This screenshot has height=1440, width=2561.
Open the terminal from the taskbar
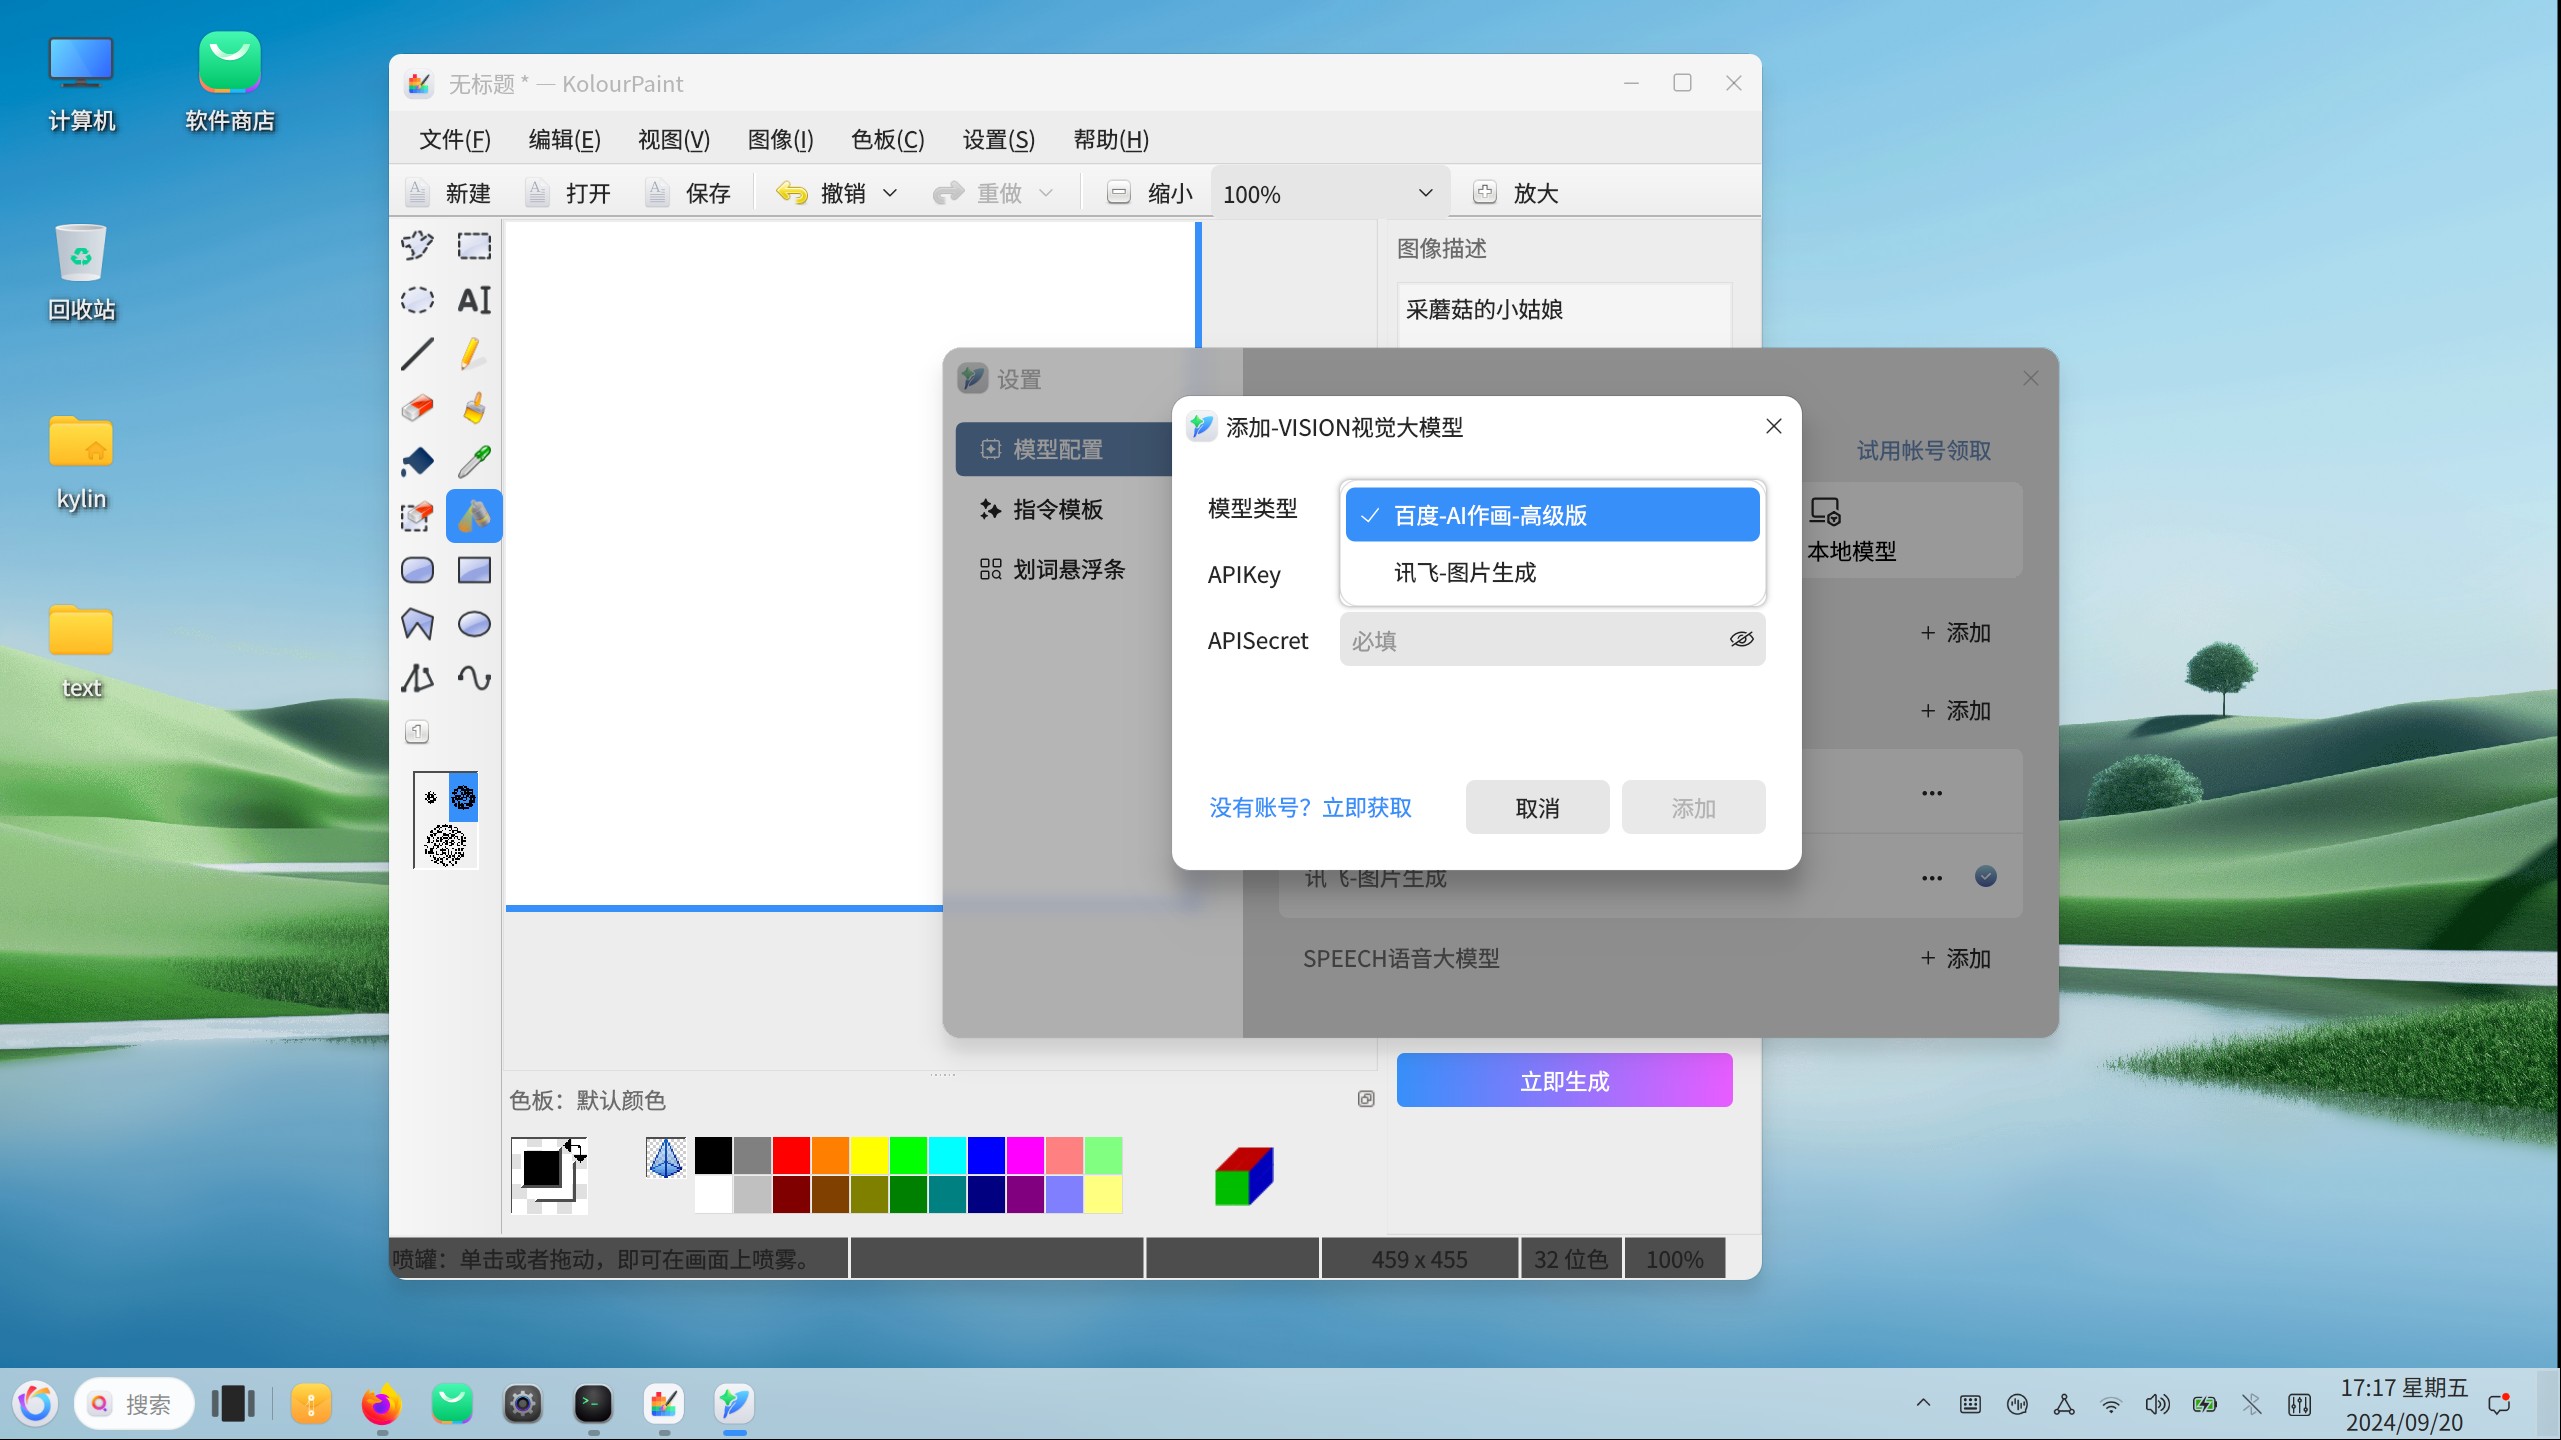click(x=593, y=1404)
